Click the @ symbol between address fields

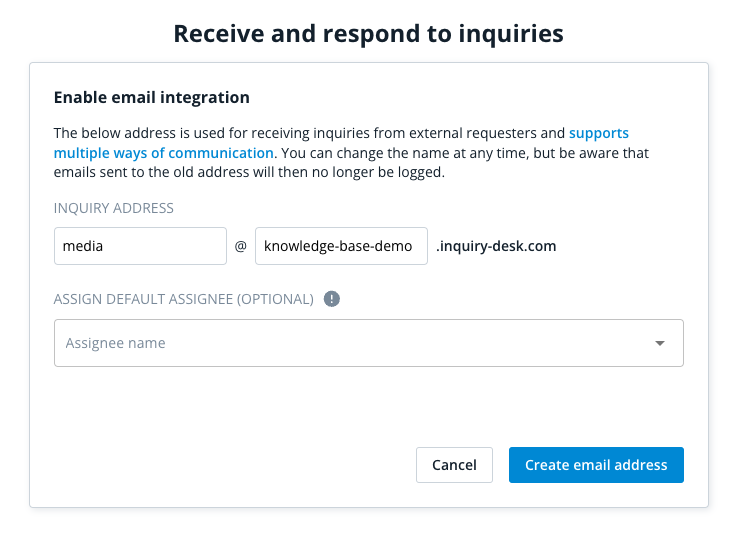pos(241,246)
